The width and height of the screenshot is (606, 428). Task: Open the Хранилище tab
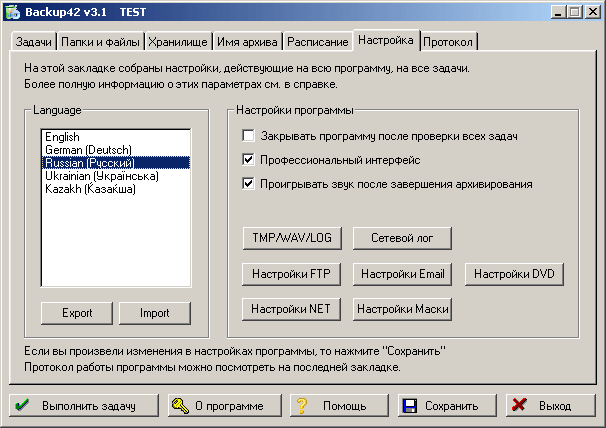click(178, 42)
